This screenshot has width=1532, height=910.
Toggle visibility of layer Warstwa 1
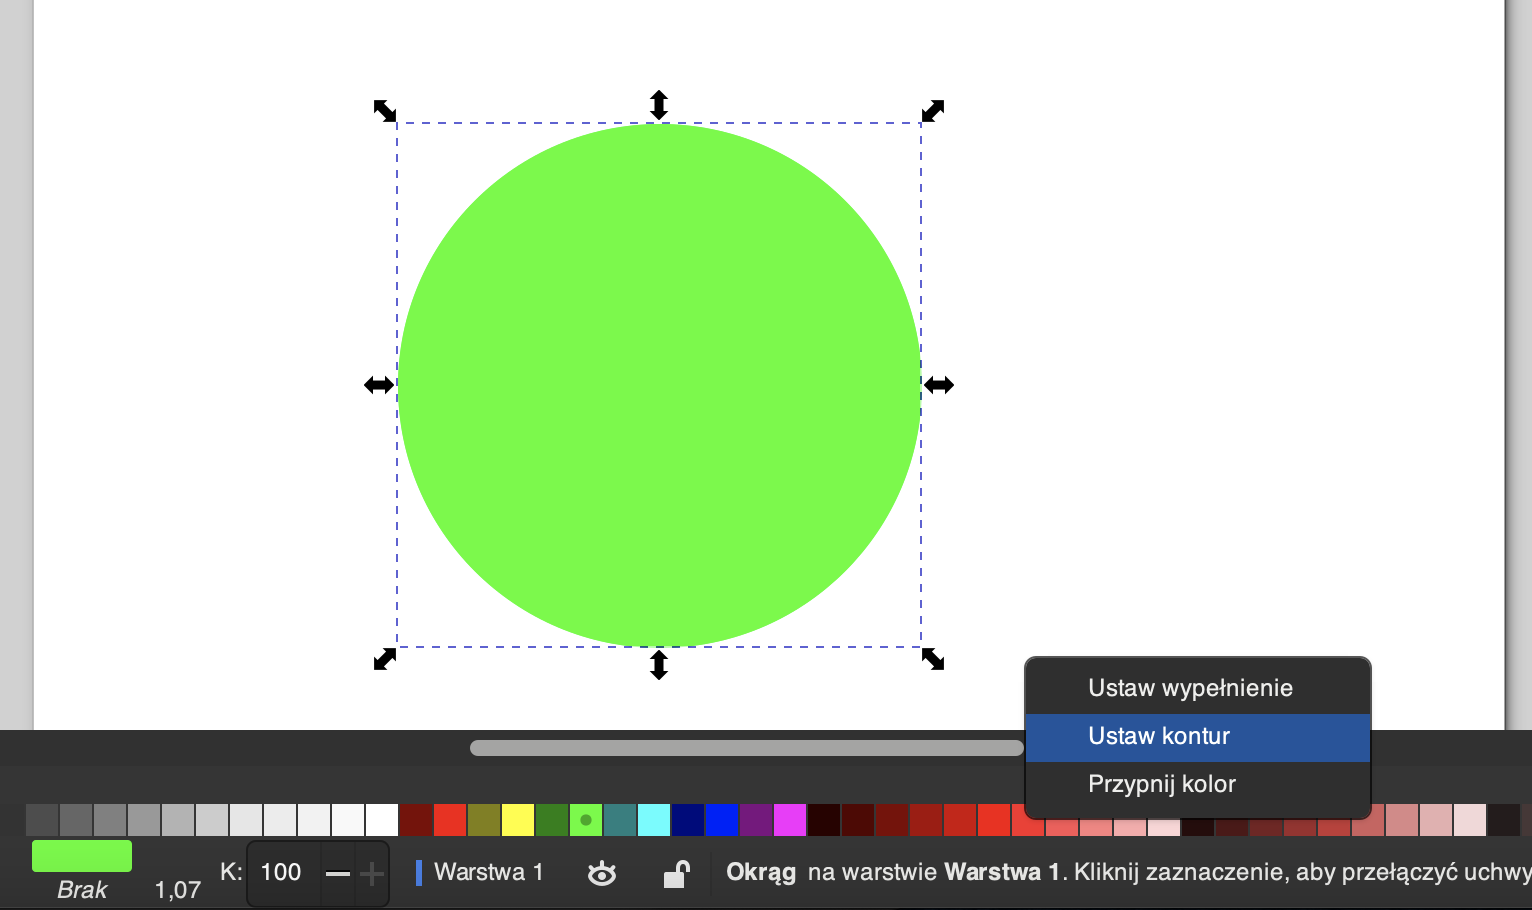coord(601,873)
